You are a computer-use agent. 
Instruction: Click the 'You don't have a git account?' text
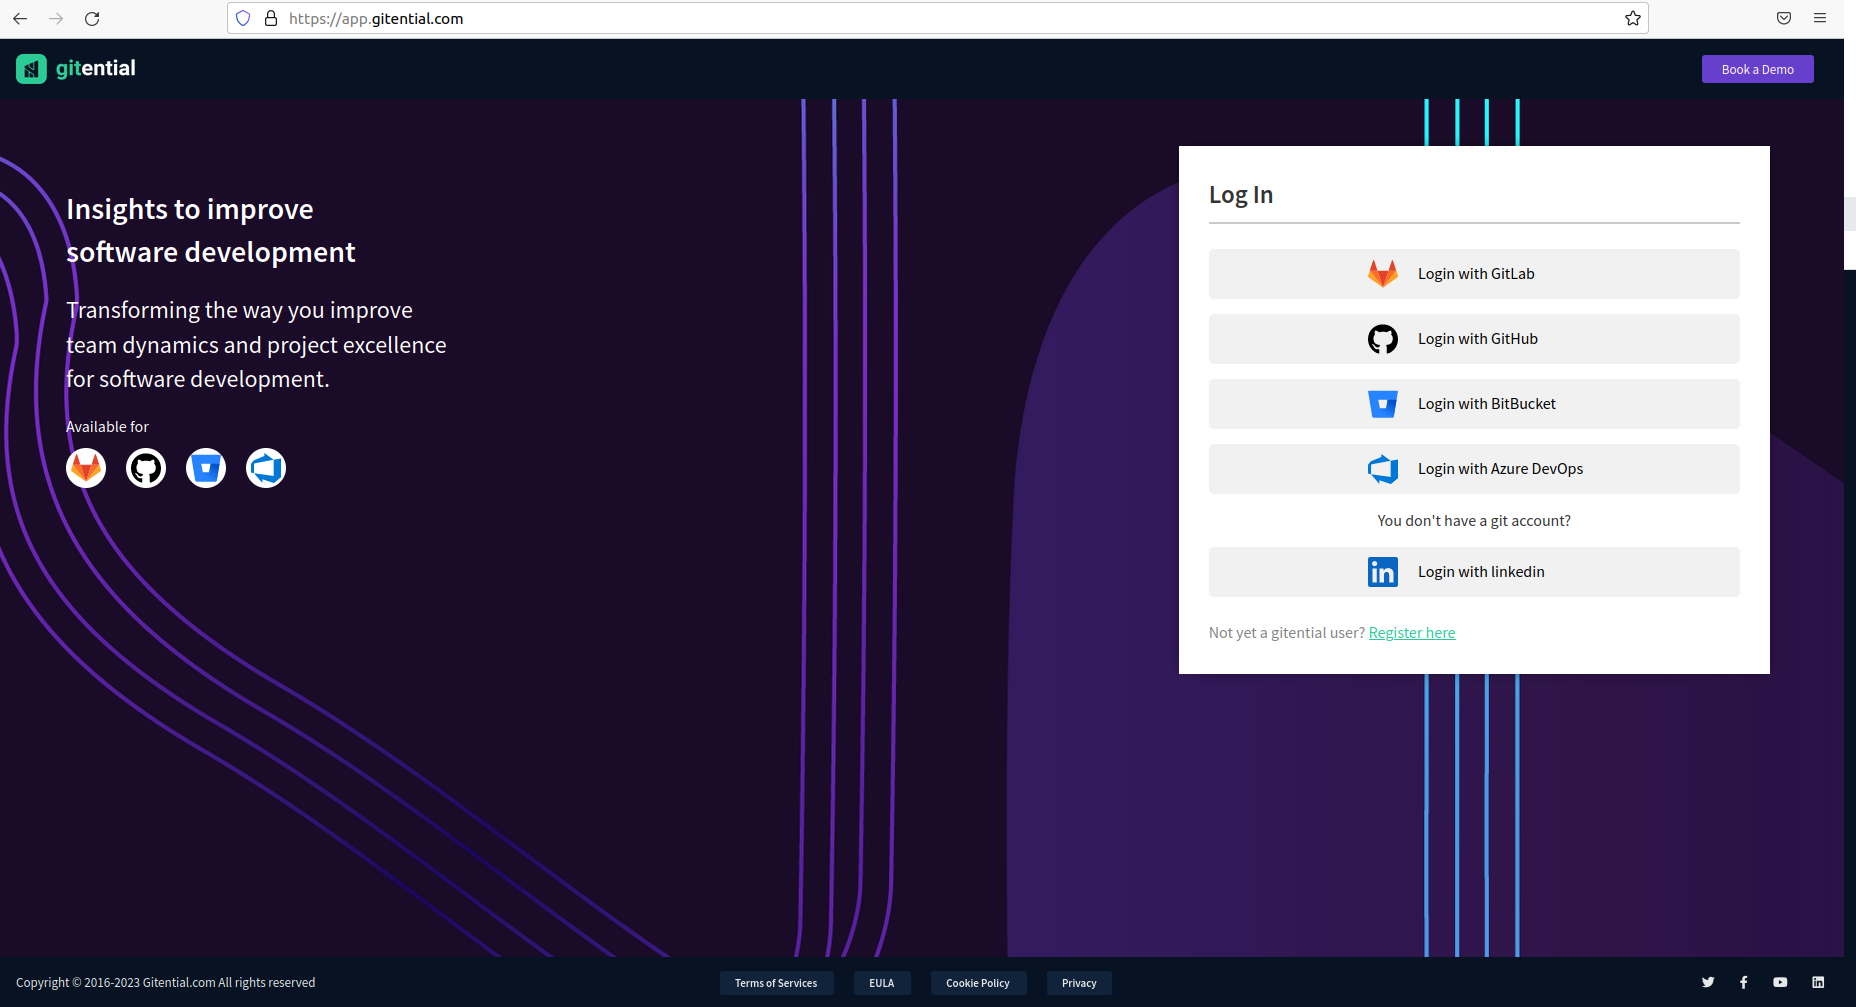point(1474,521)
